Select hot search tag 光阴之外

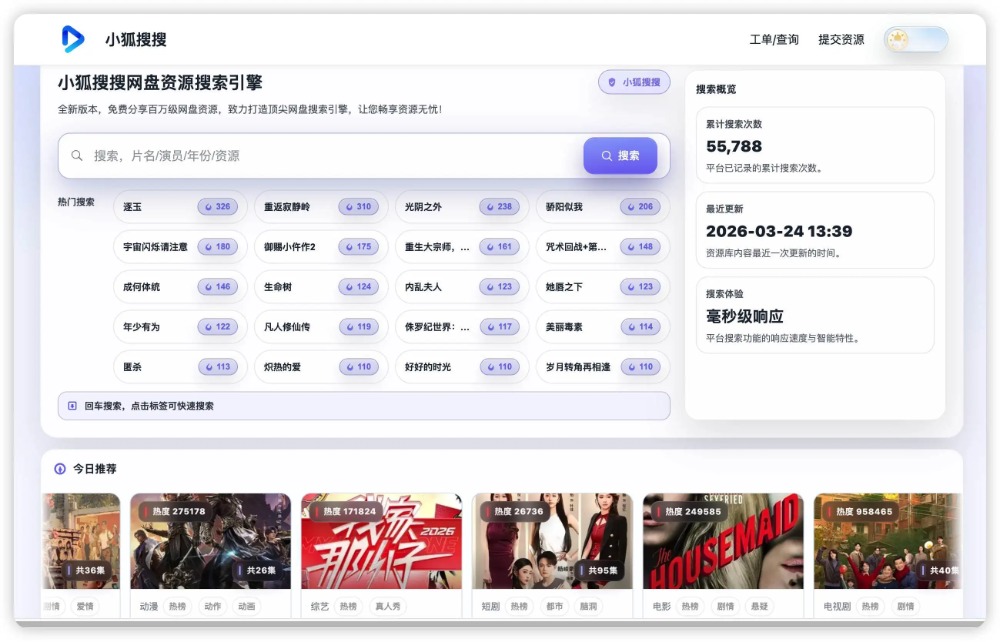point(423,207)
